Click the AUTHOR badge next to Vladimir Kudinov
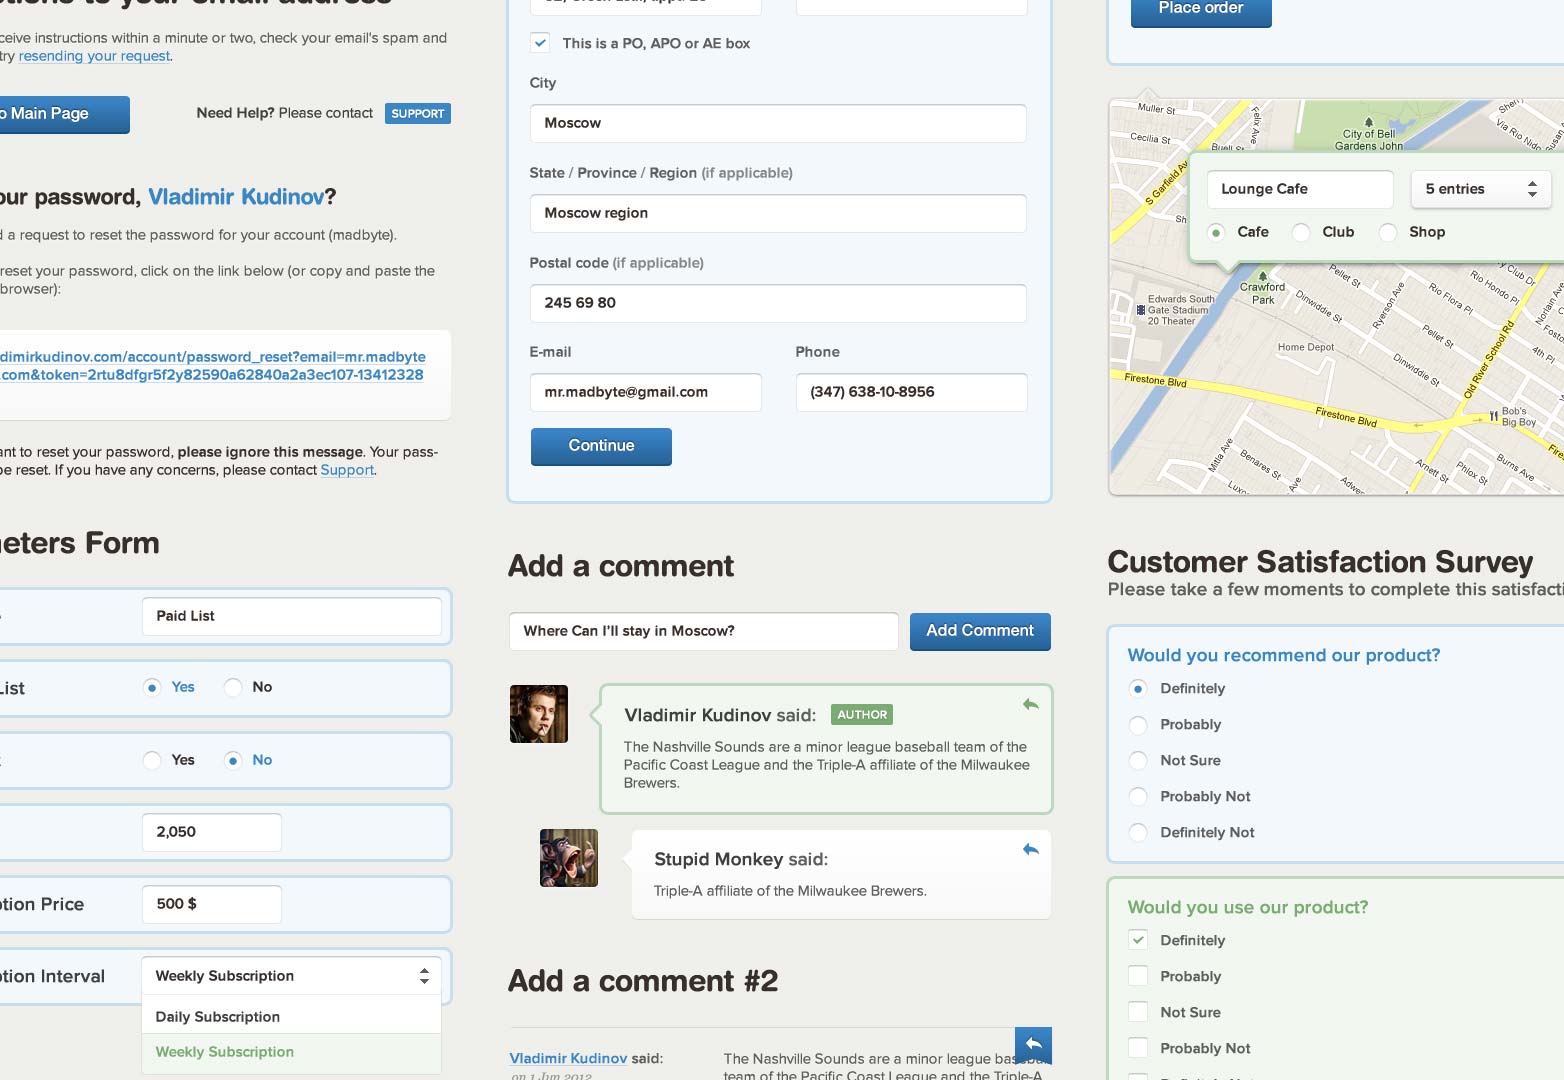Viewport: 1564px width, 1080px height. pyautogui.click(x=862, y=715)
